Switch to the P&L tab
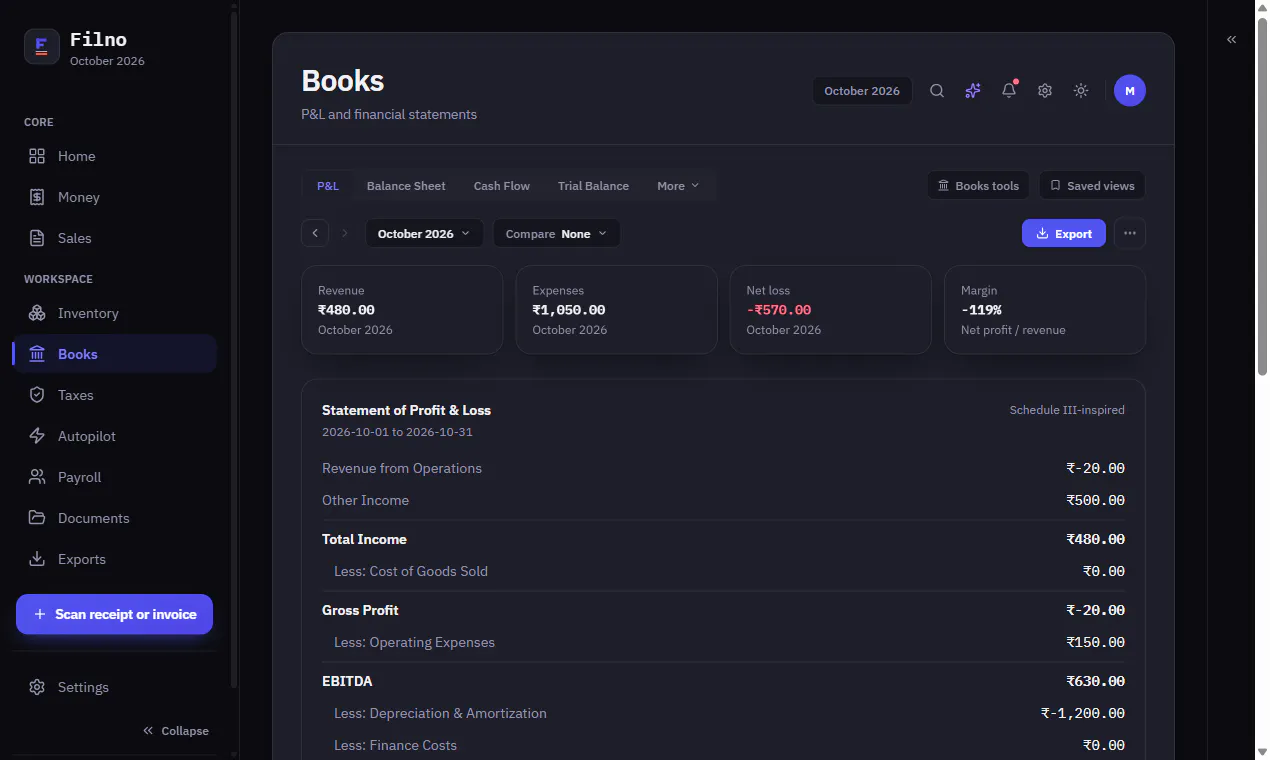Image resolution: width=1270 pixels, height=760 pixels. click(328, 186)
